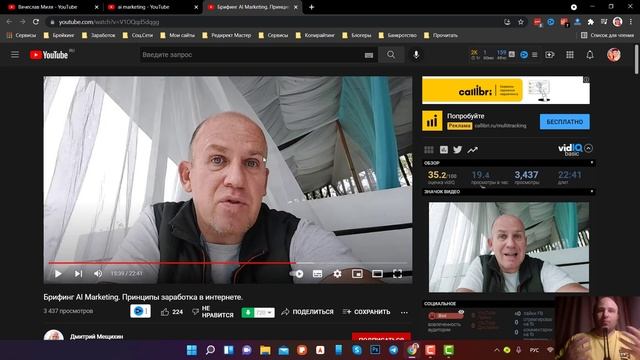Click the vidIQ score 35.2 value
Viewport: 640px width, 360px height.
[442, 175]
